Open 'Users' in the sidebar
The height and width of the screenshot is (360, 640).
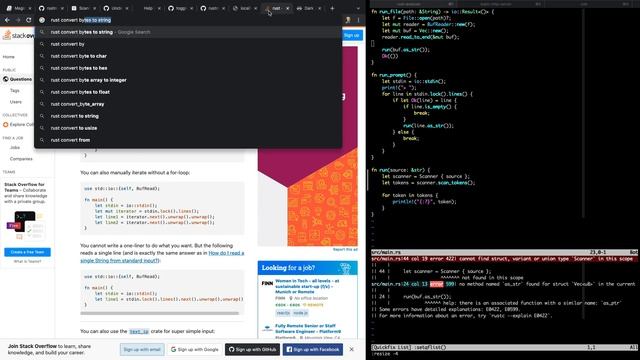16,102
